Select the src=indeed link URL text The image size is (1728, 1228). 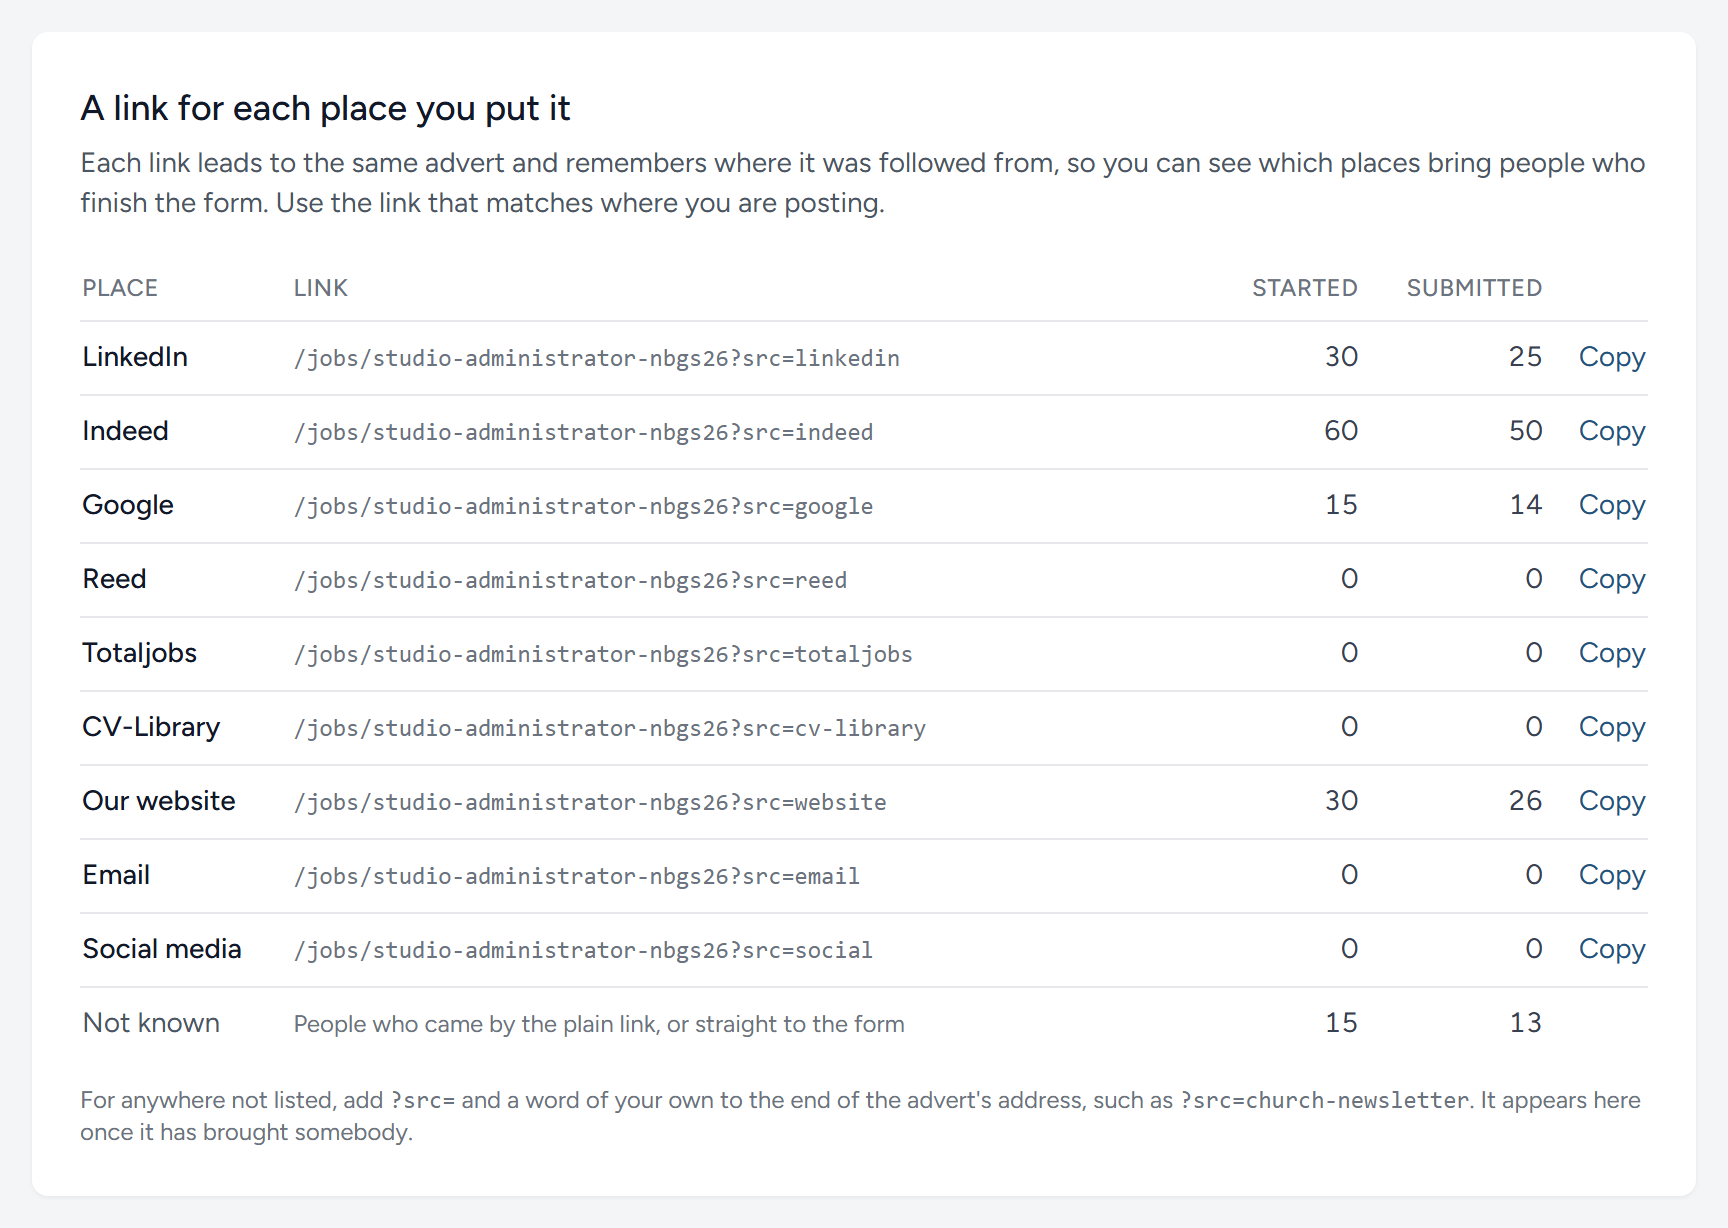point(584,432)
